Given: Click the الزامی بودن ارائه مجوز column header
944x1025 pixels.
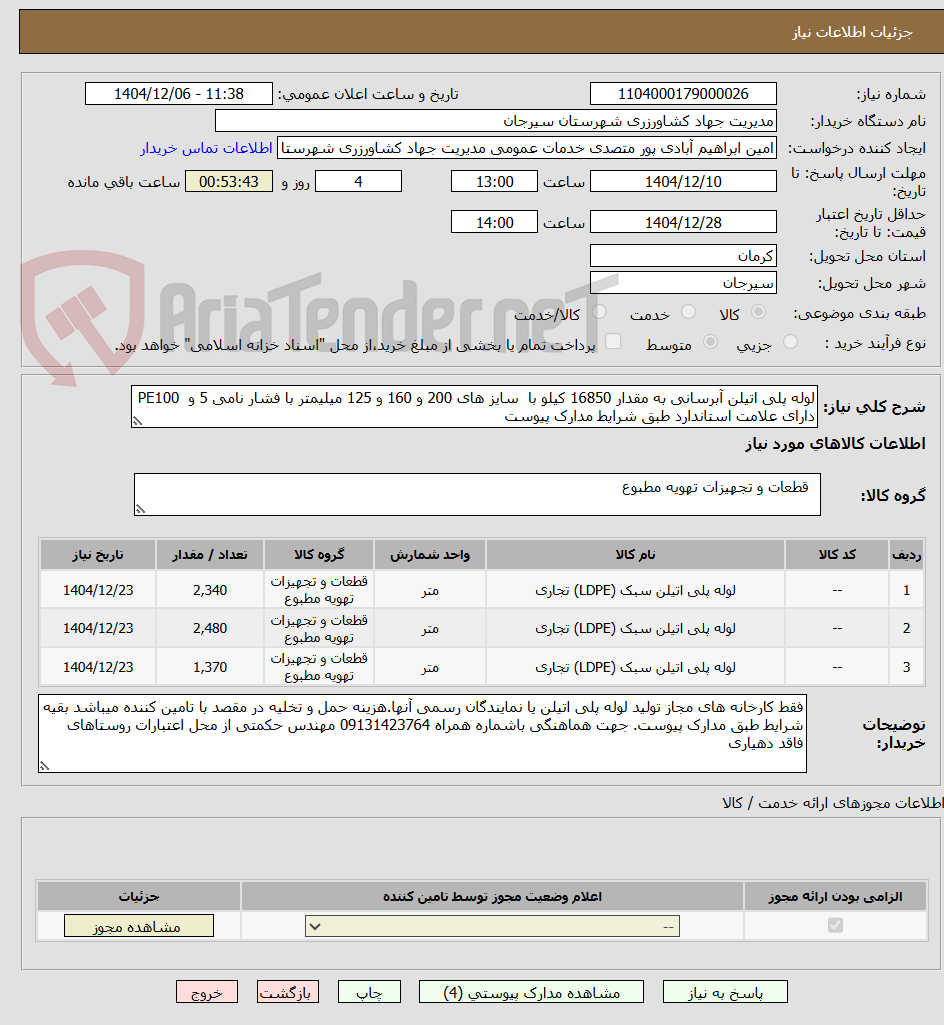Looking at the screenshot, I should tap(835, 896).
